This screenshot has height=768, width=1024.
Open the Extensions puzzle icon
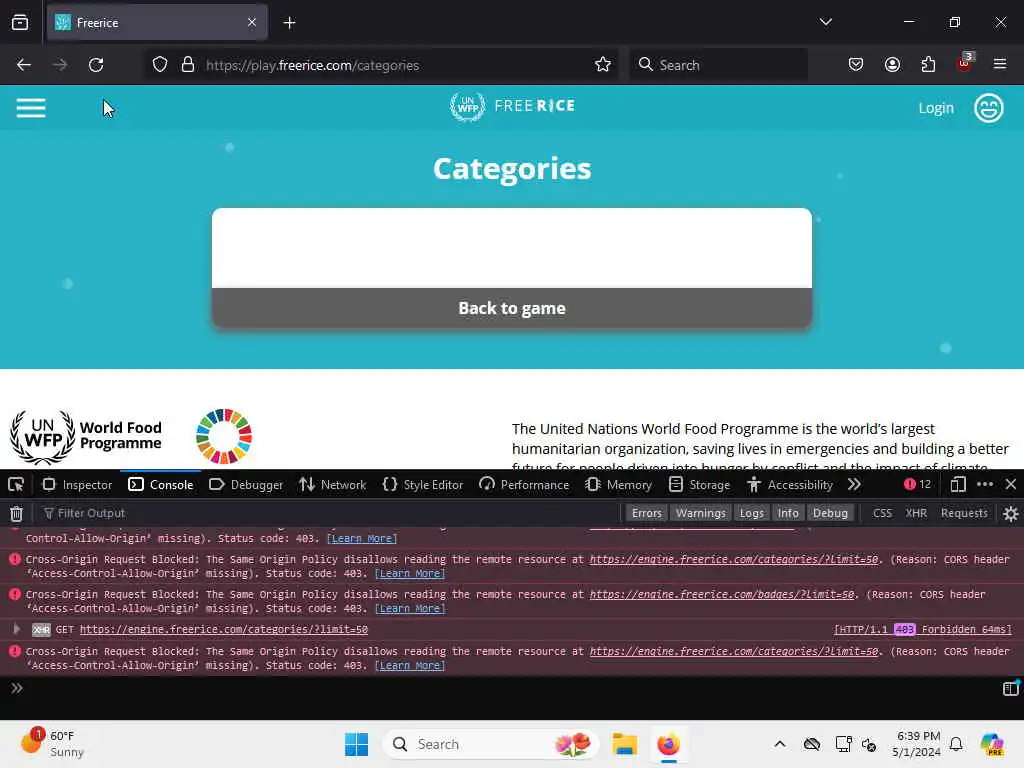[928, 65]
